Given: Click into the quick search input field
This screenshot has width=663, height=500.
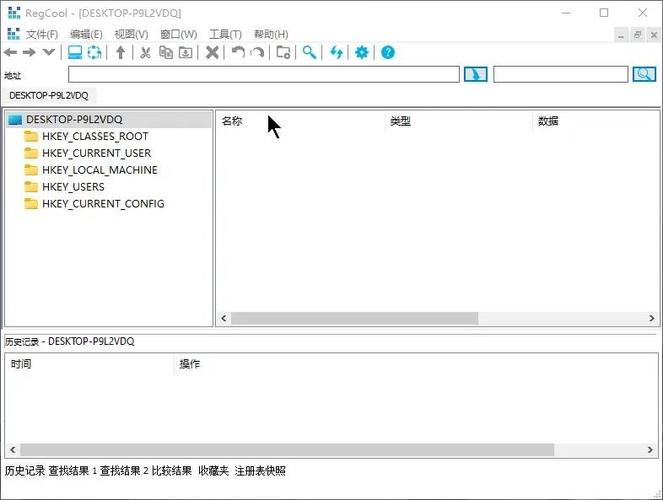Looking at the screenshot, I should (x=561, y=74).
